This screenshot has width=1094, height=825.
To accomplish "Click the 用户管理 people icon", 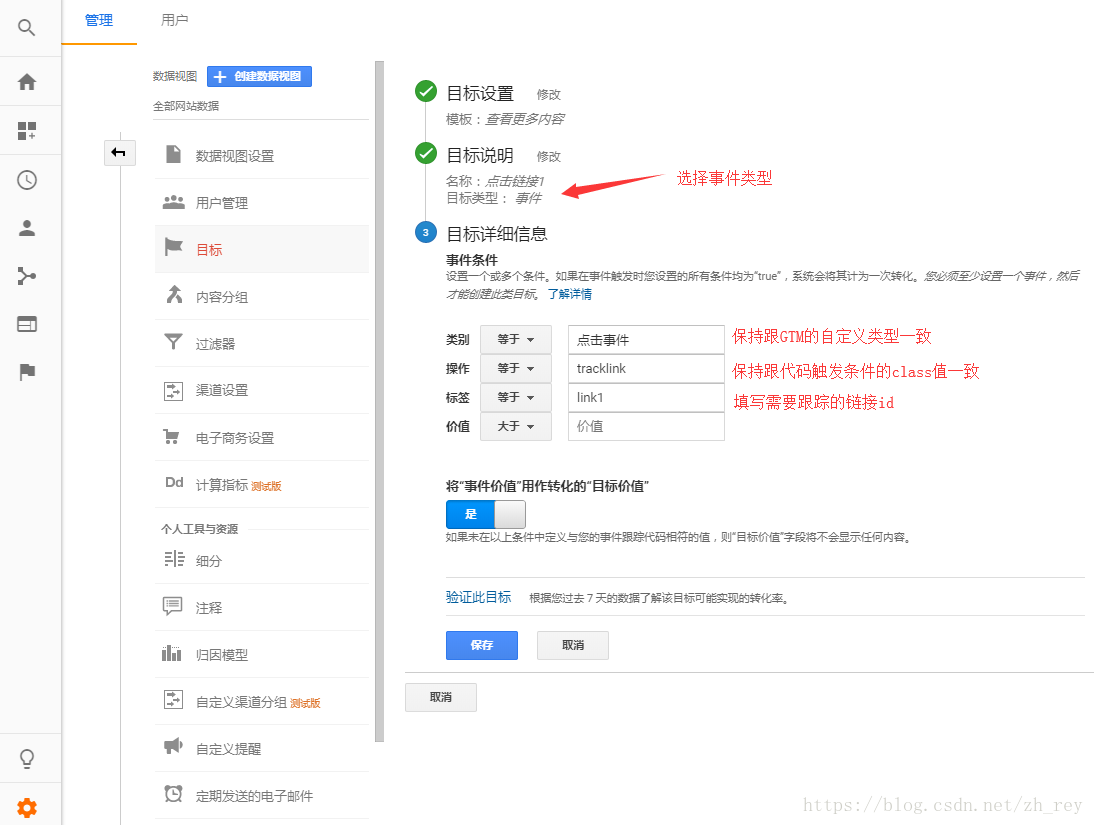I will (x=173, y=202).
